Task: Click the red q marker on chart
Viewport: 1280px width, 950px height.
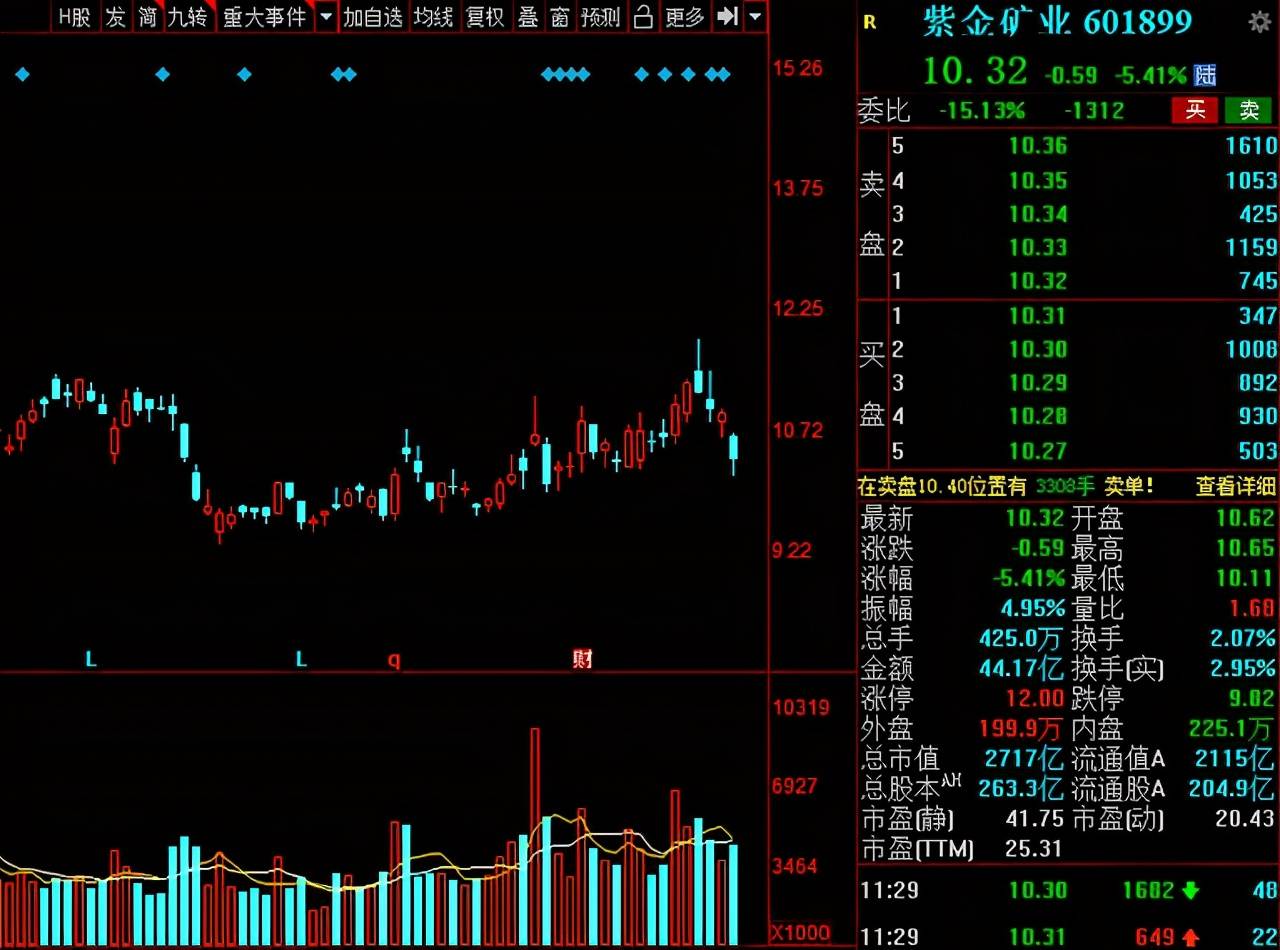Action: click(x=394, y=660)
